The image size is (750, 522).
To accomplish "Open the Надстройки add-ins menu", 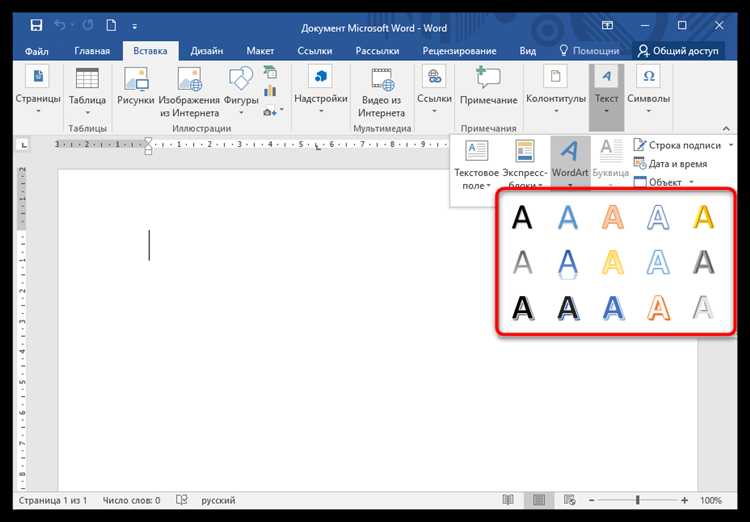I will 320,91.
